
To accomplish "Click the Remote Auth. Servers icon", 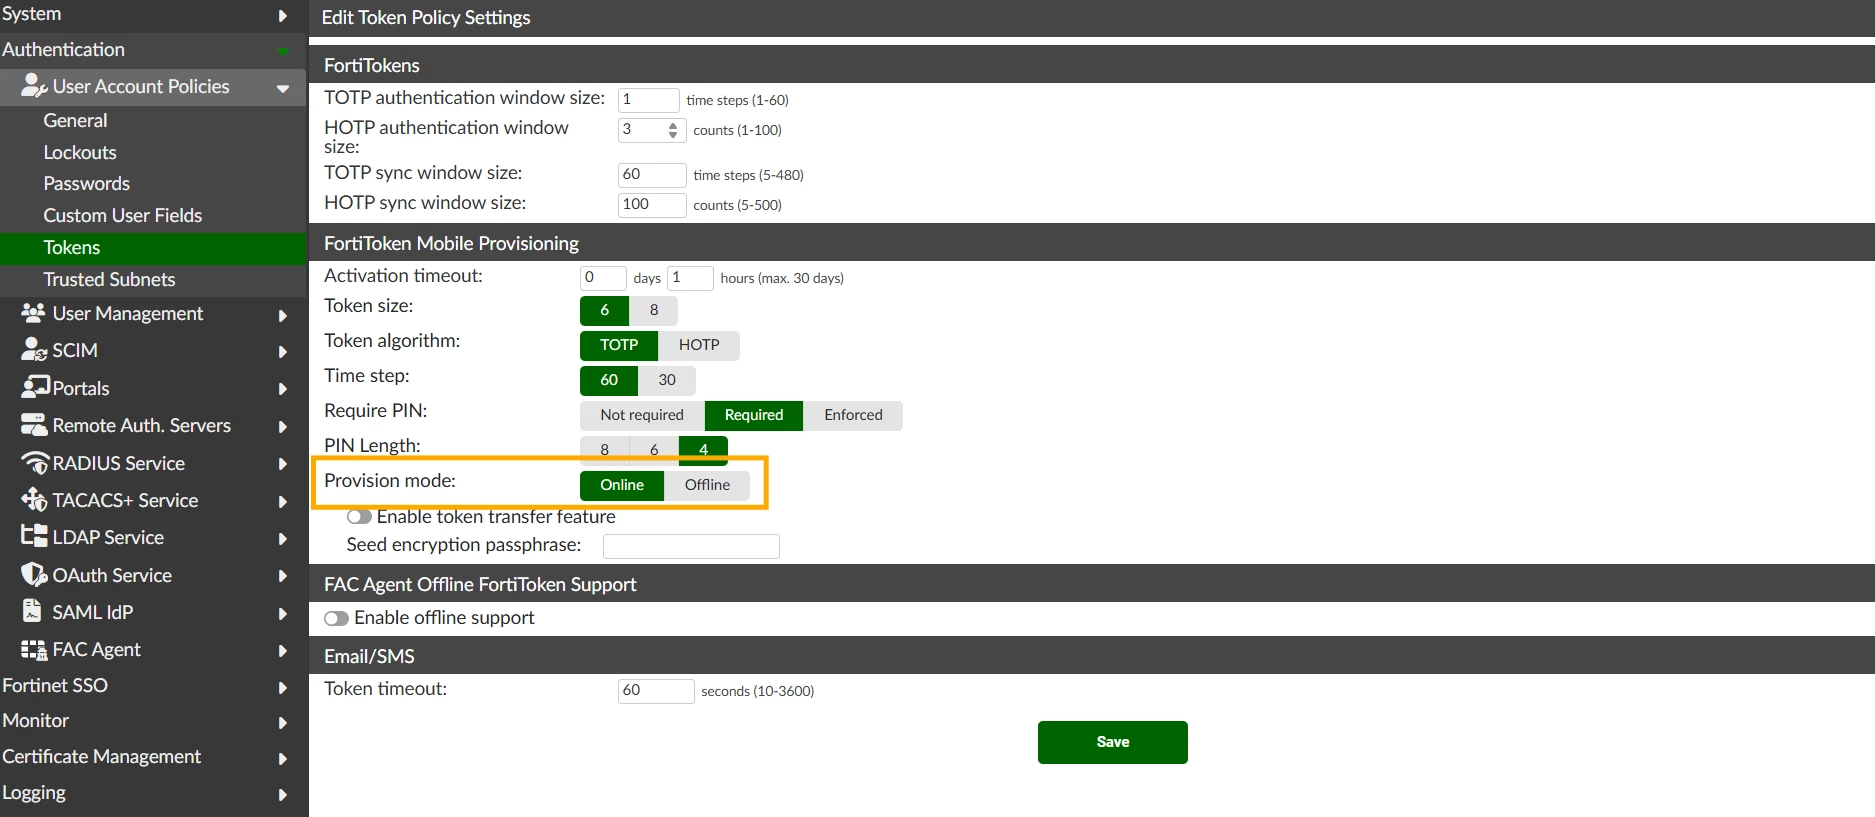I will (34, 425).
